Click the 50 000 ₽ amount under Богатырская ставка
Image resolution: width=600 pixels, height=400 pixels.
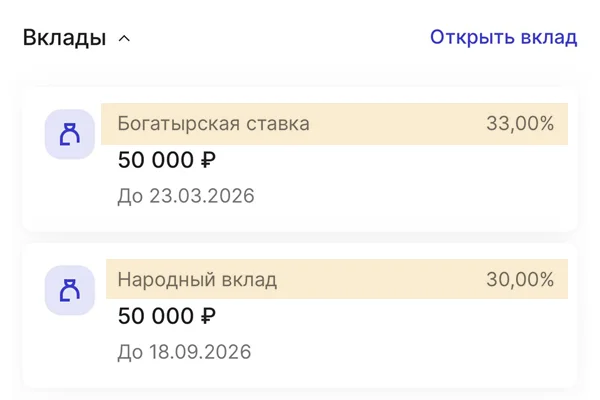coord(166,160)
